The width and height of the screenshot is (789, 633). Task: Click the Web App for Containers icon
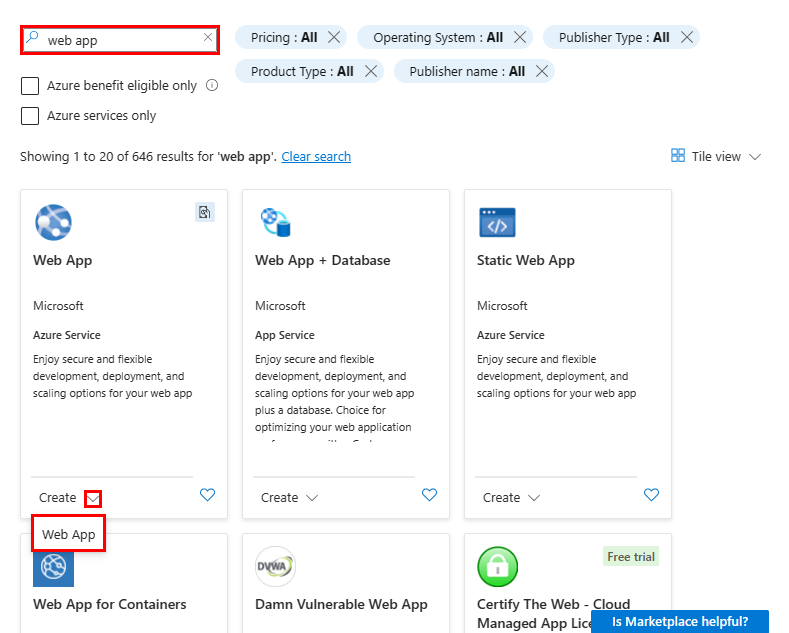click(x=53, y=568)
